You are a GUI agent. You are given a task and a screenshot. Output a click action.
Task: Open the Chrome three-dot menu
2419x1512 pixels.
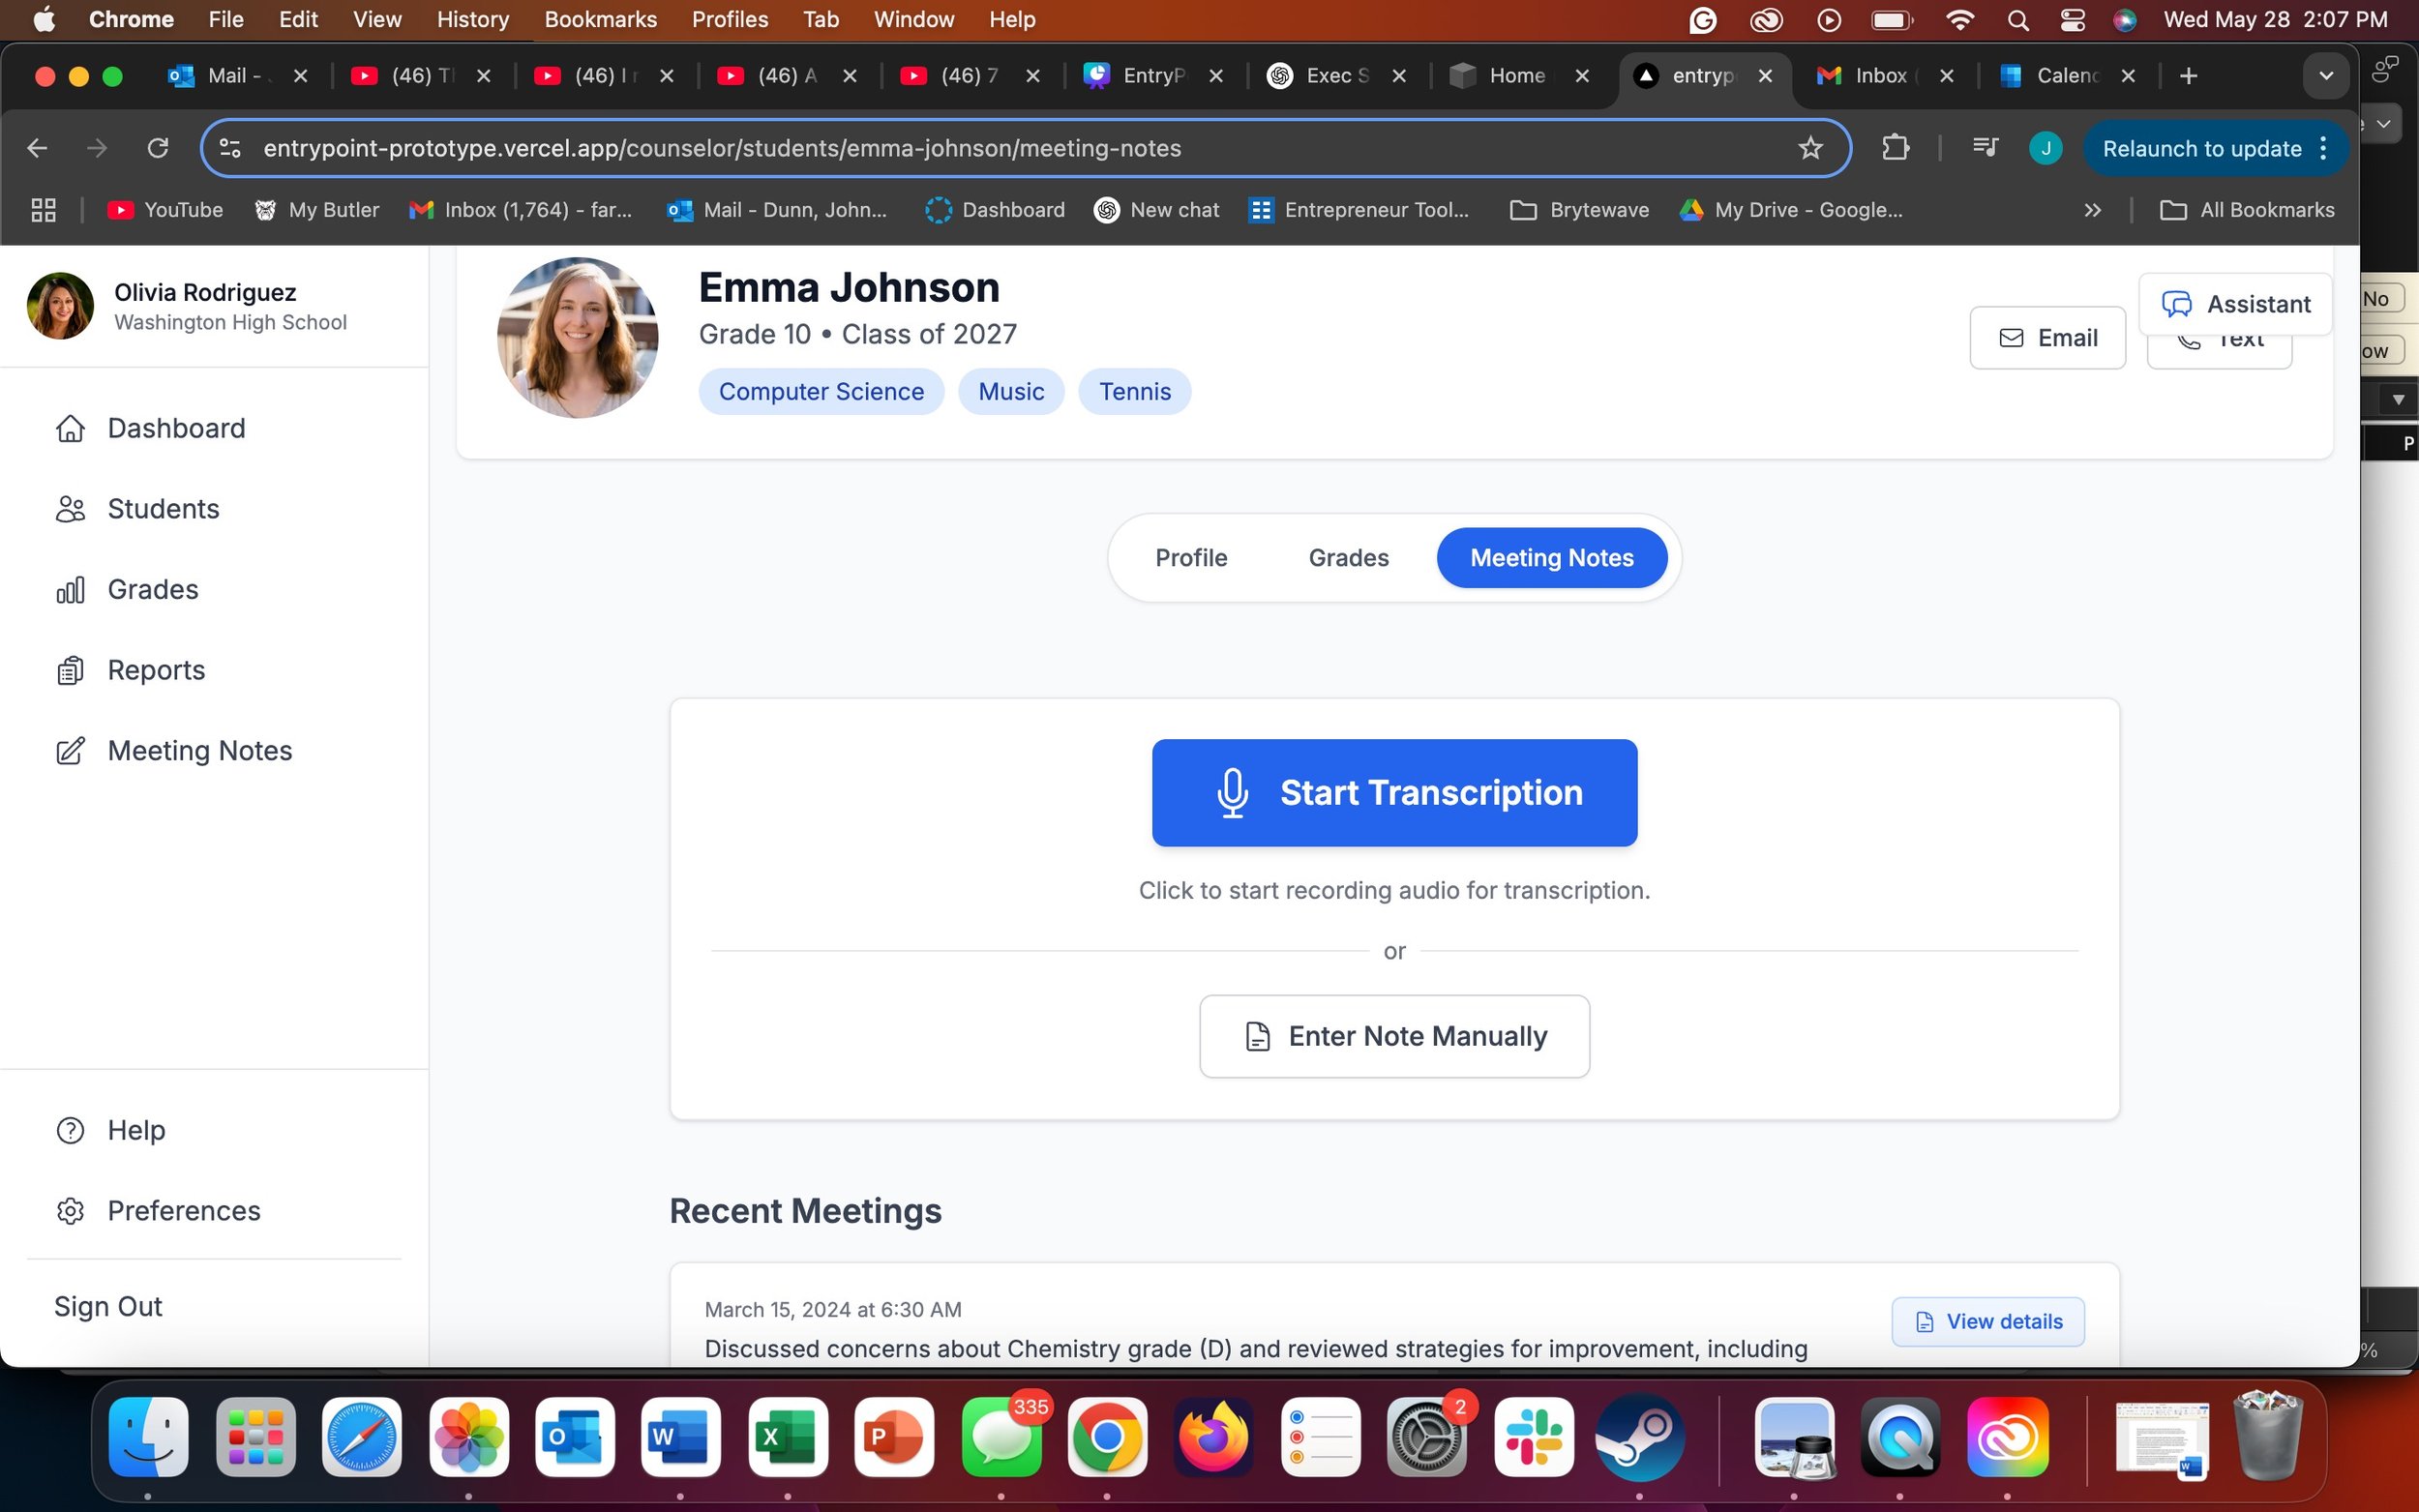click(x=2324, y=149)
